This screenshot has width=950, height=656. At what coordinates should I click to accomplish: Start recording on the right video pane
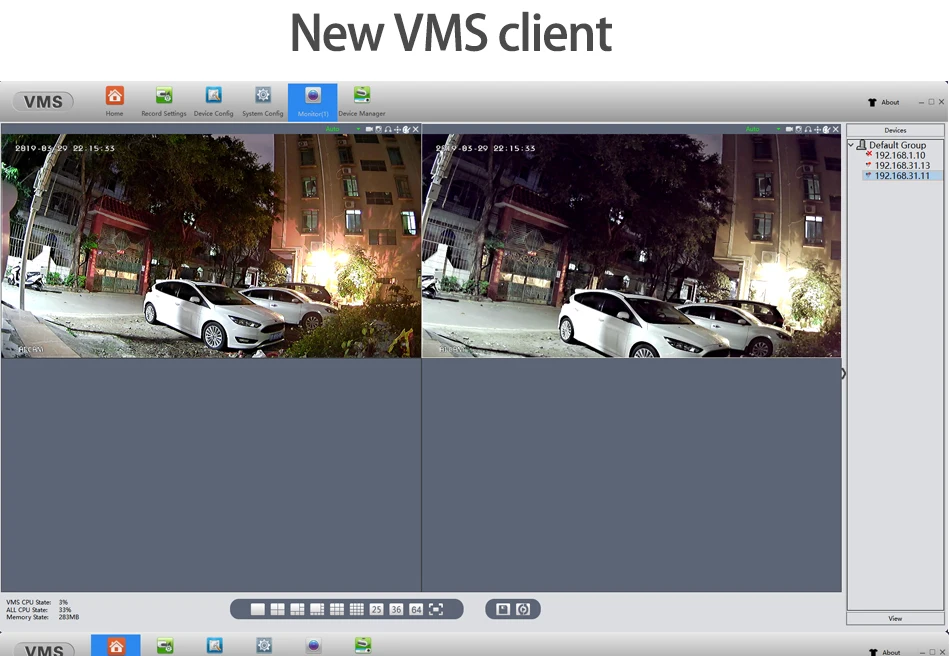[789, 129]
